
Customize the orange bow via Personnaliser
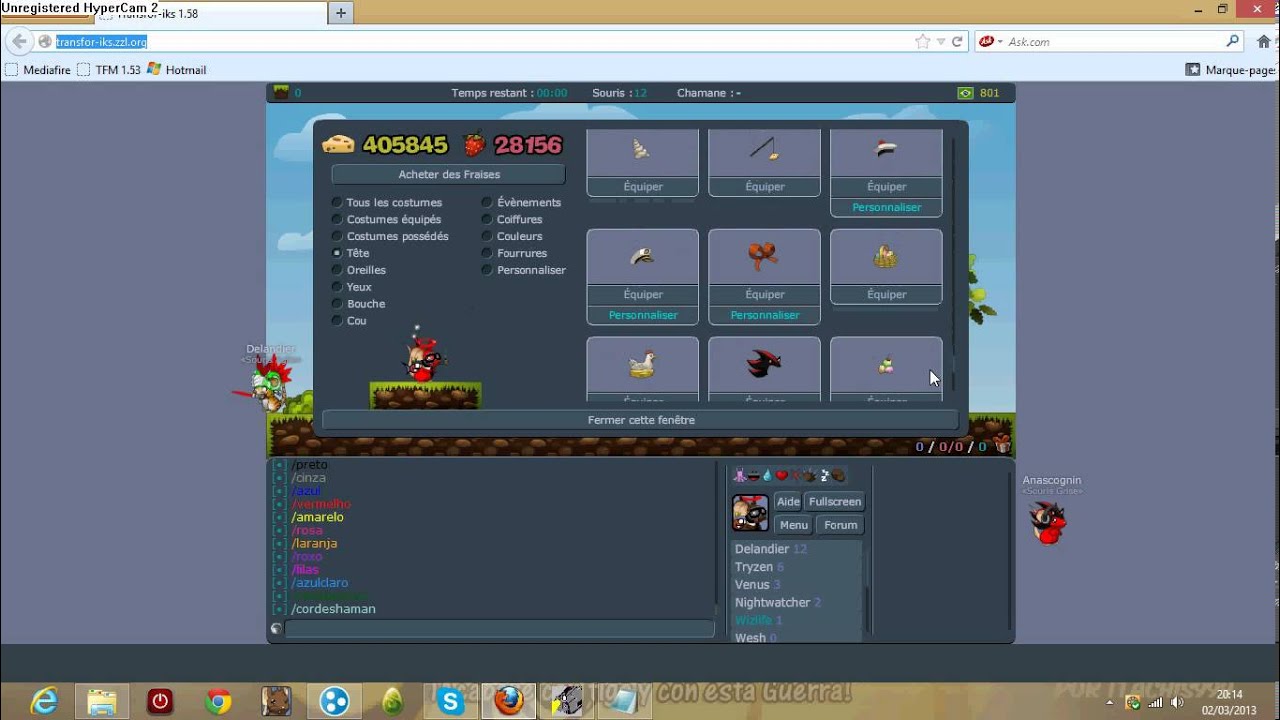click(765, 316)
